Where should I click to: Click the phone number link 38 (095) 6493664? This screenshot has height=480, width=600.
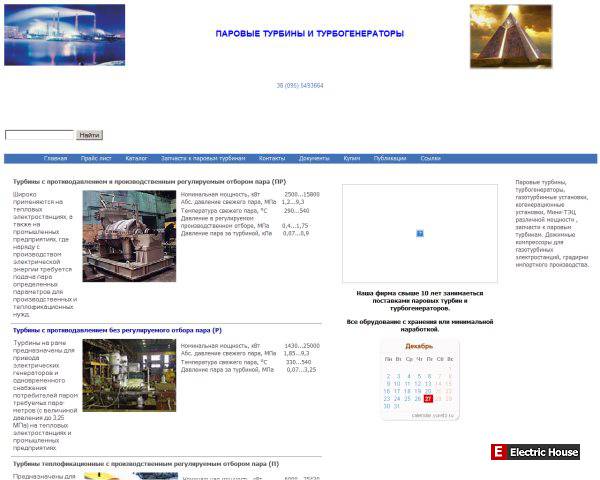(300, 86)
